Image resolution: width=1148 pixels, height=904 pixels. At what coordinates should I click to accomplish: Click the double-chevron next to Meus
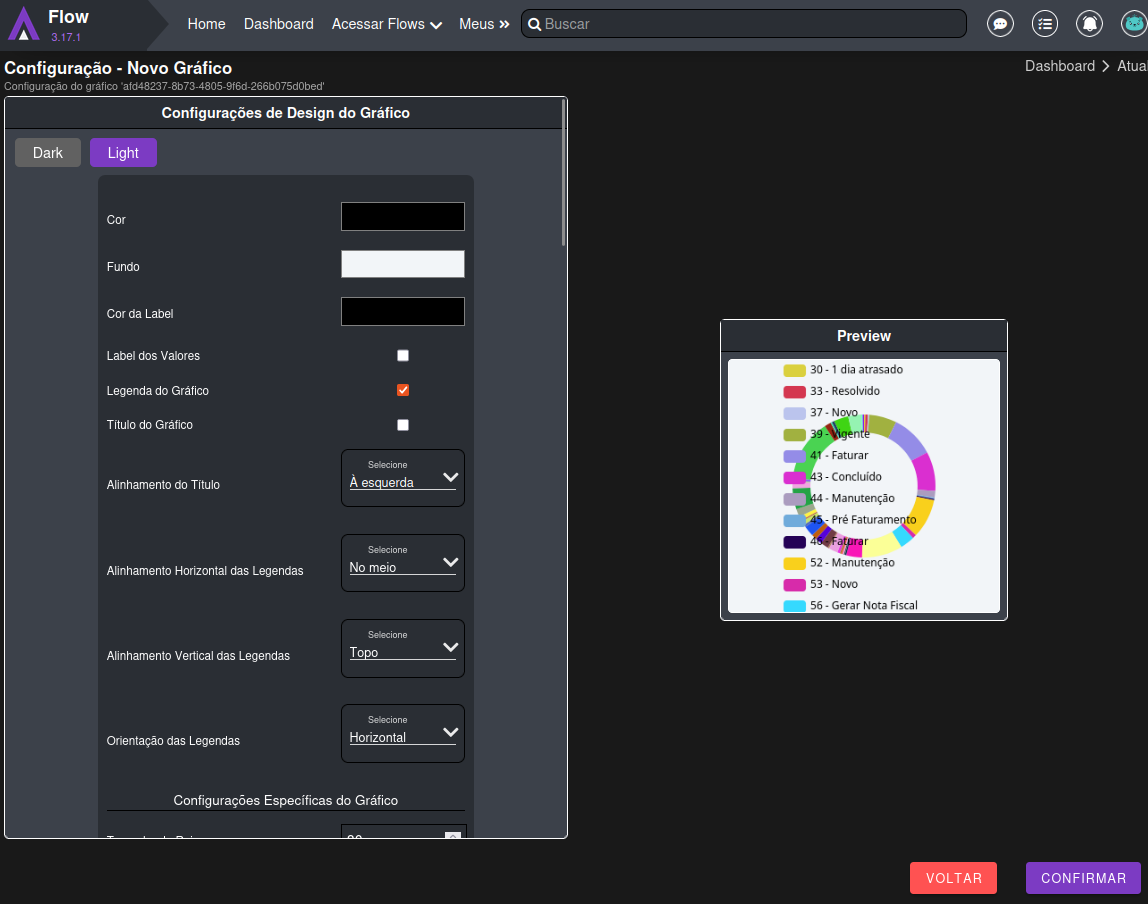click(x=504, y=24)
